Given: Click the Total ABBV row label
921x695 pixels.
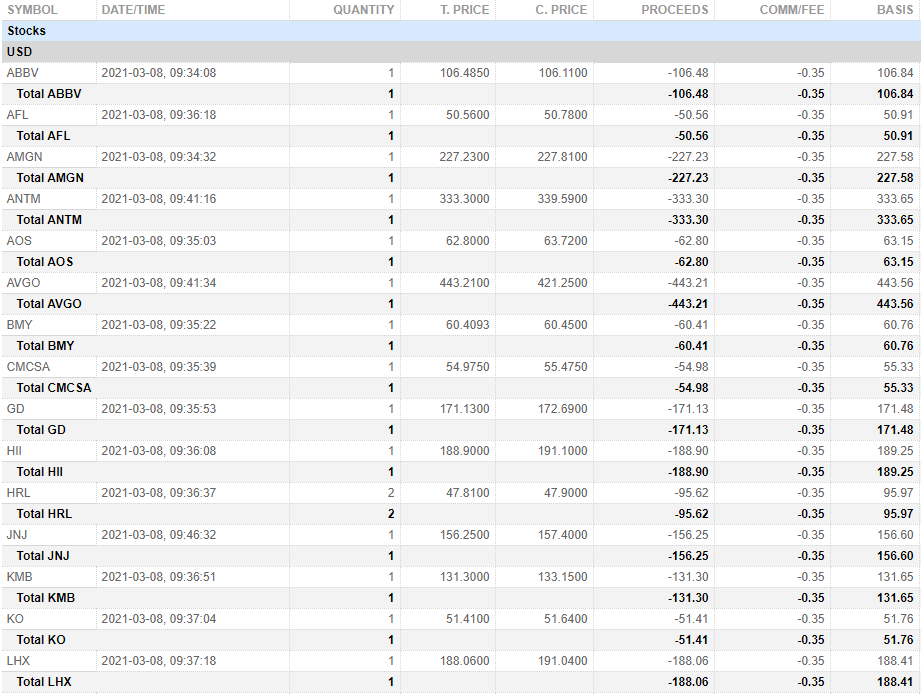Looking at the screenshot, I should coord(49,94).
